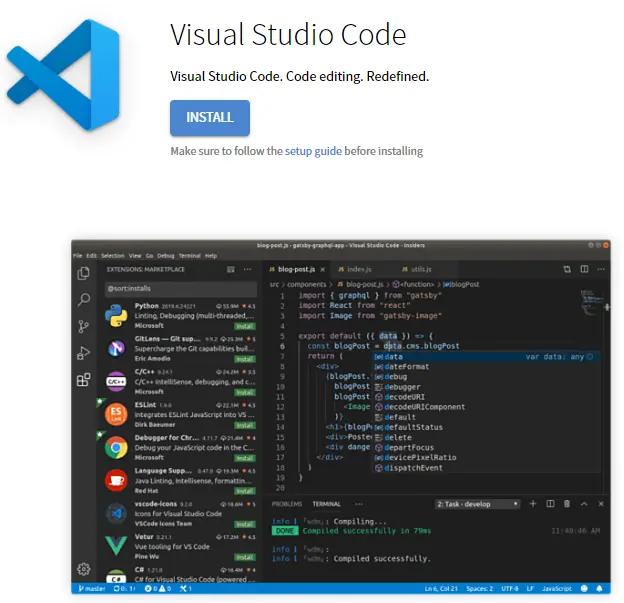Image resolution: width=624 pixels, height=603 pixels.
Task: Install the Python extension
Action: [x=245, y=326]
